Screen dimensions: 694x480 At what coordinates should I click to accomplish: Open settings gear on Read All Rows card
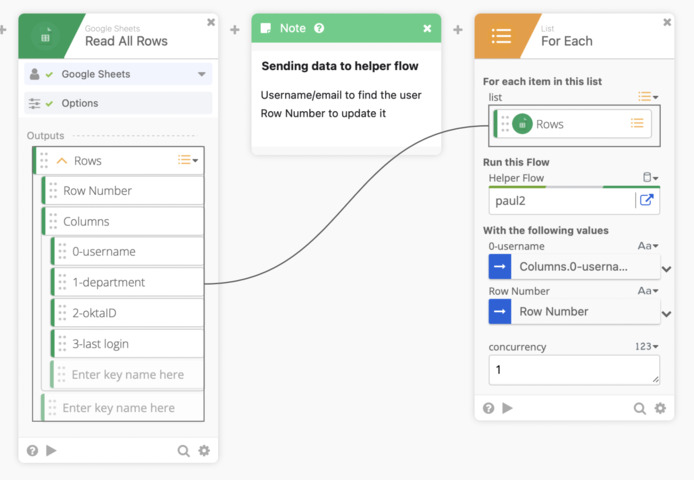[204, 451]
